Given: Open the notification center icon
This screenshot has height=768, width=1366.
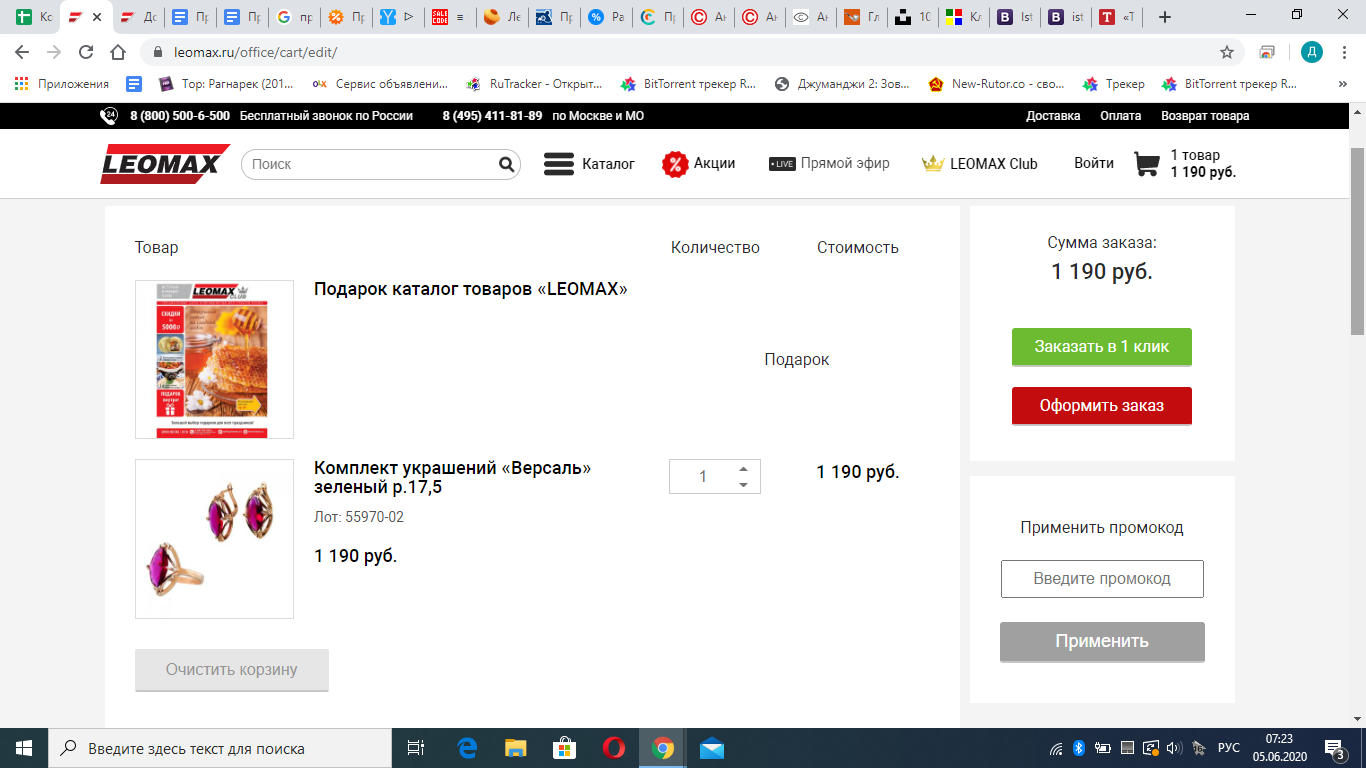Looking at the screenshot, I should tap(1335, 748).
